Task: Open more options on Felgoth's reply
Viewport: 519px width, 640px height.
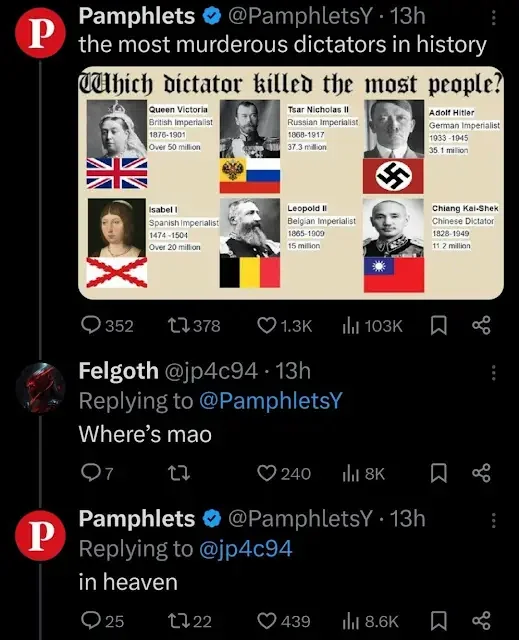Action: (494, 373)
